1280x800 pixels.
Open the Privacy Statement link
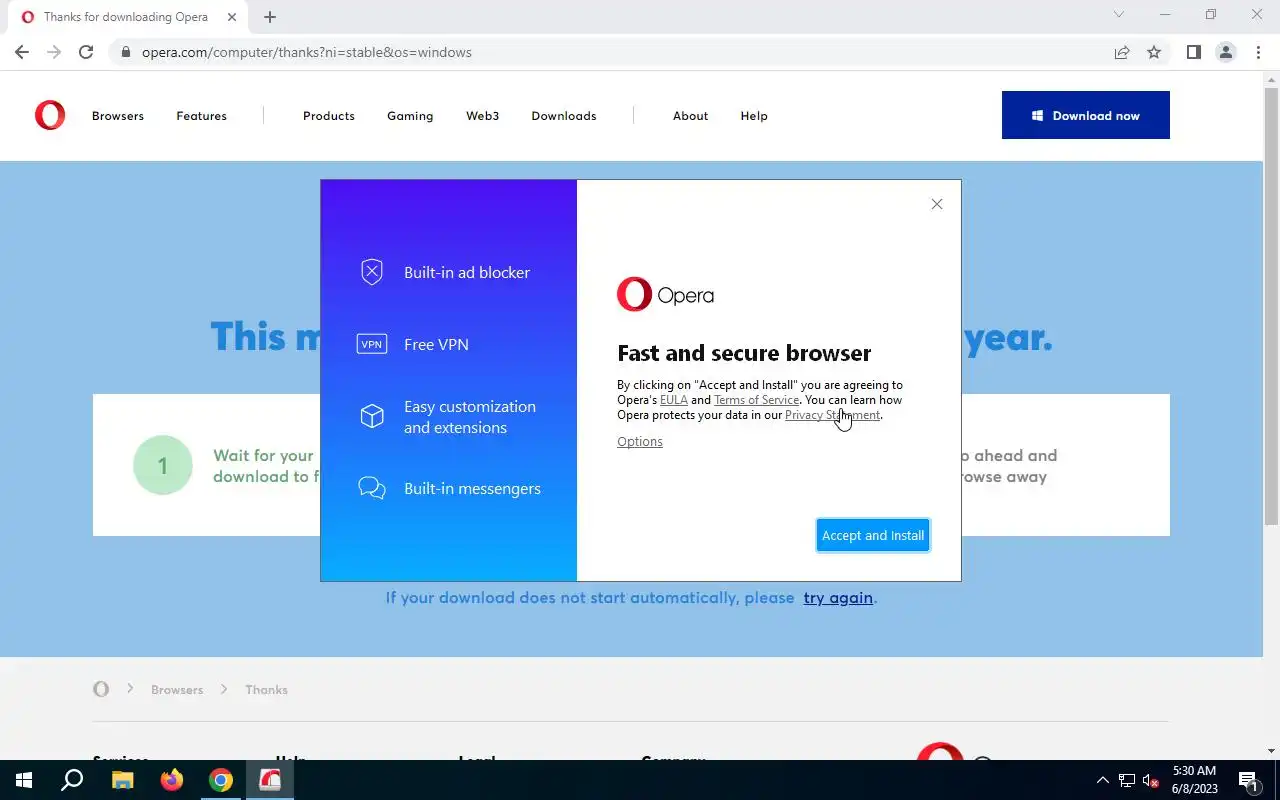pyautogui.click(x=832, y=415)
